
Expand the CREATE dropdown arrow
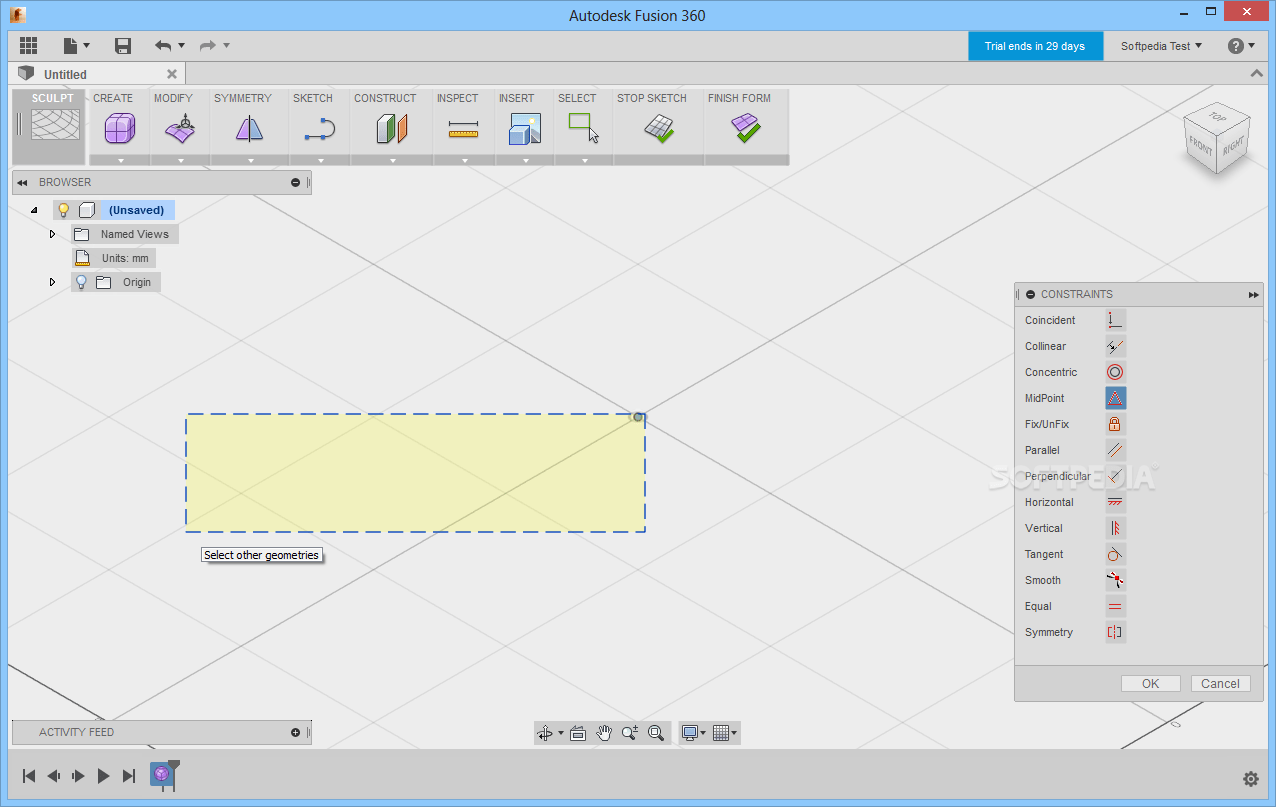(120, 160)
